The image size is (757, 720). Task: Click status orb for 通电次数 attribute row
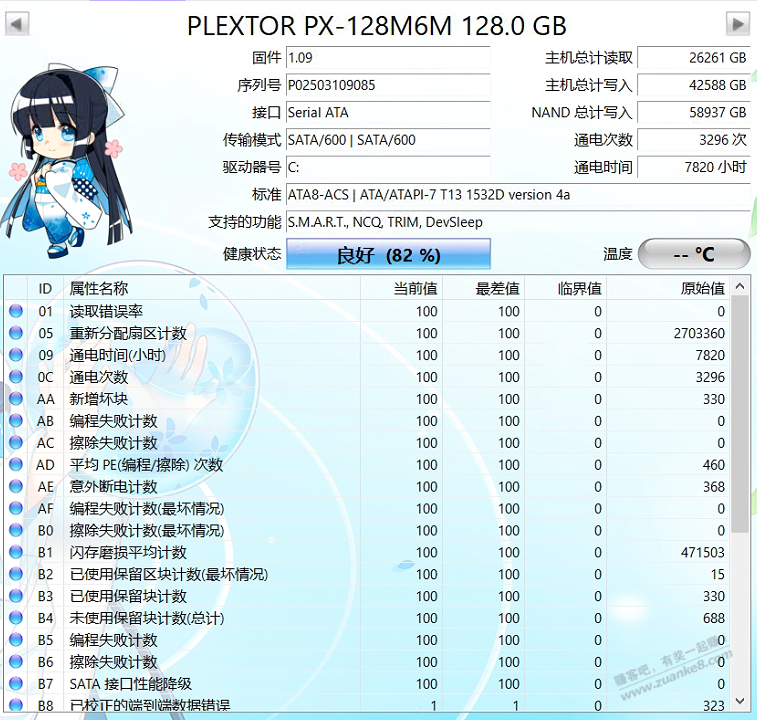click(16, 376)
